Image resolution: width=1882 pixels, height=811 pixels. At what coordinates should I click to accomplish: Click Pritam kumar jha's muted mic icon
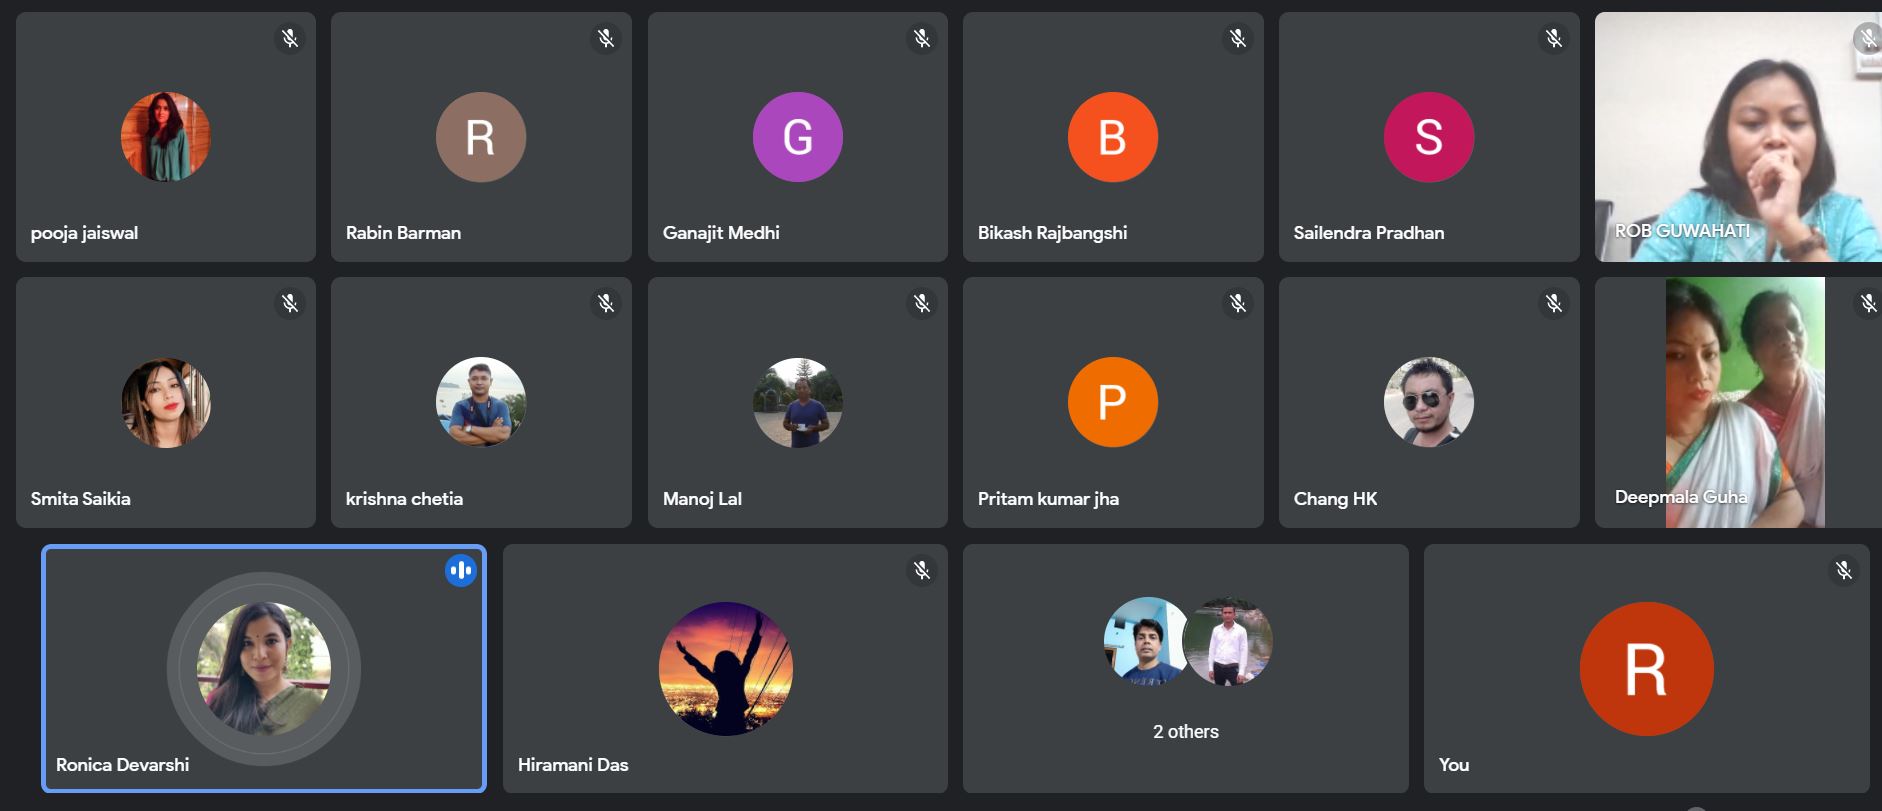point(1238,304)
